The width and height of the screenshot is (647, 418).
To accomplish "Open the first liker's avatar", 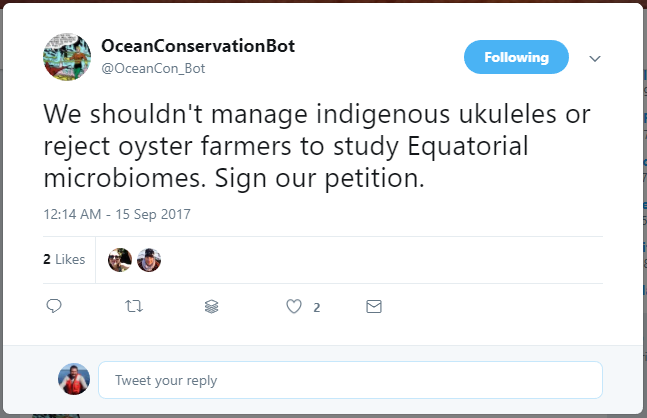I will (x=120, y=260).
